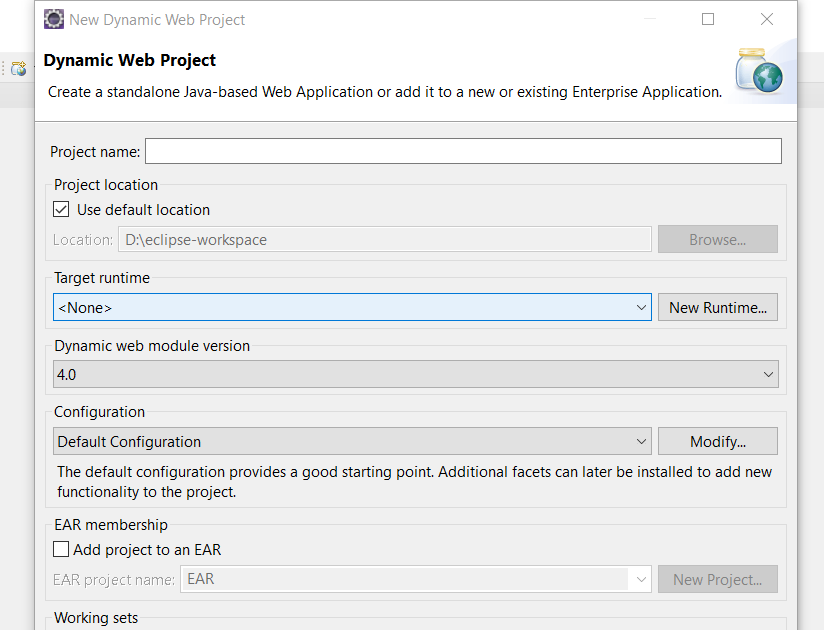
Task: Select the New Dynamic Web Project toolbar icon
Action: [16, 68]
